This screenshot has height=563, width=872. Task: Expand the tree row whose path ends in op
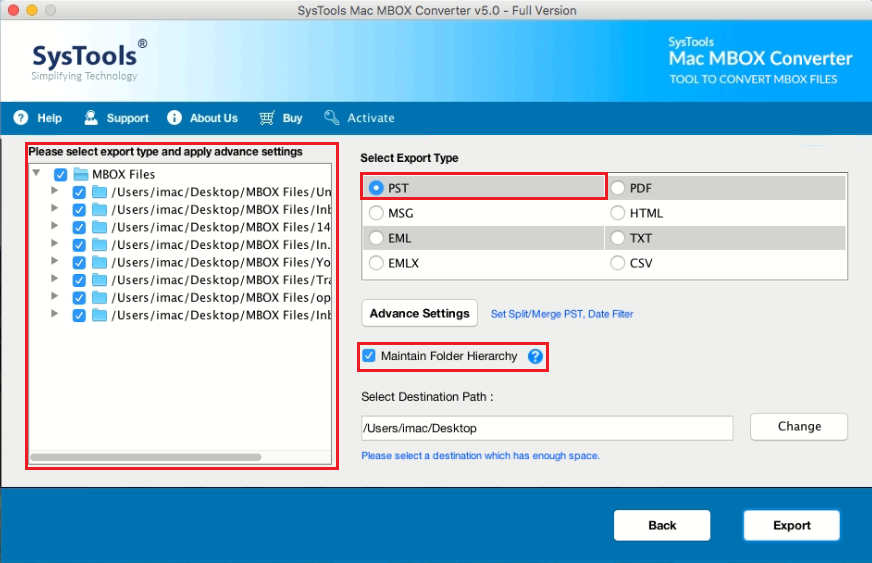click(x=54, y=296)
